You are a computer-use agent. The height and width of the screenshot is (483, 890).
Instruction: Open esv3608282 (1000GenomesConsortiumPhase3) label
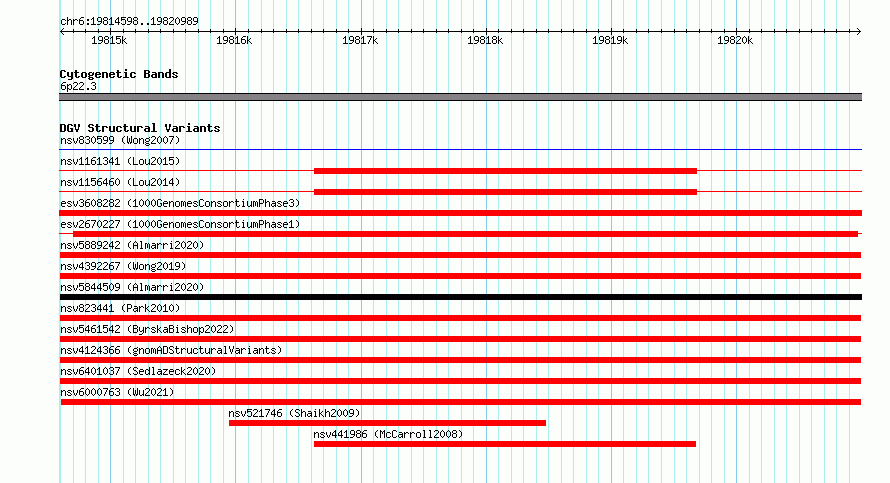(x=180, y=203)
